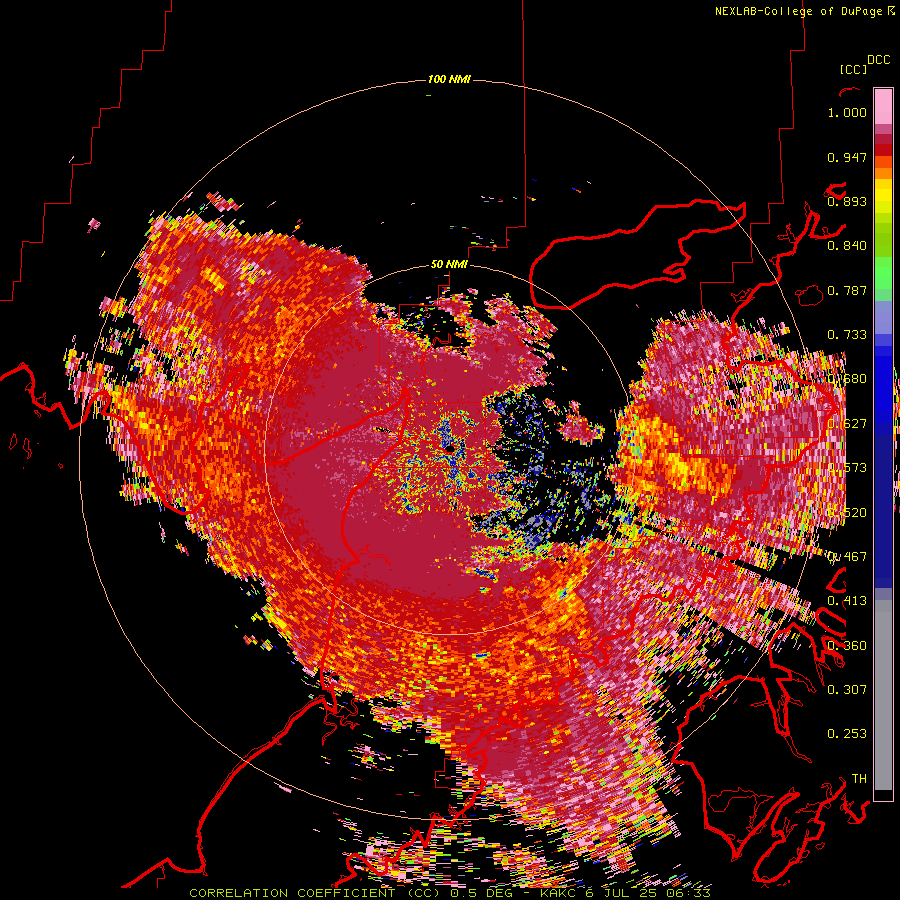Click the 0.573 scale value

click(x=847, y=467)
